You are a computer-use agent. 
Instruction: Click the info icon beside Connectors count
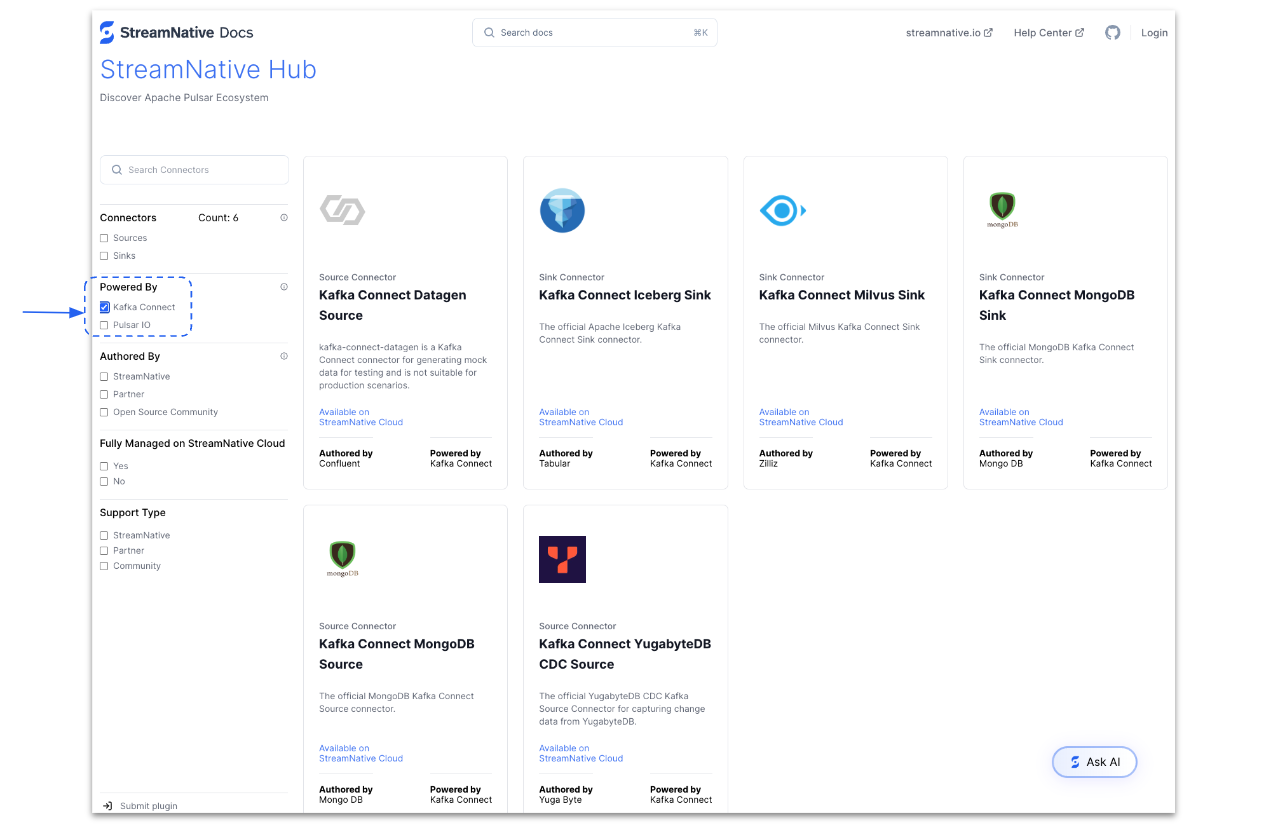click(x=284, y=218)
